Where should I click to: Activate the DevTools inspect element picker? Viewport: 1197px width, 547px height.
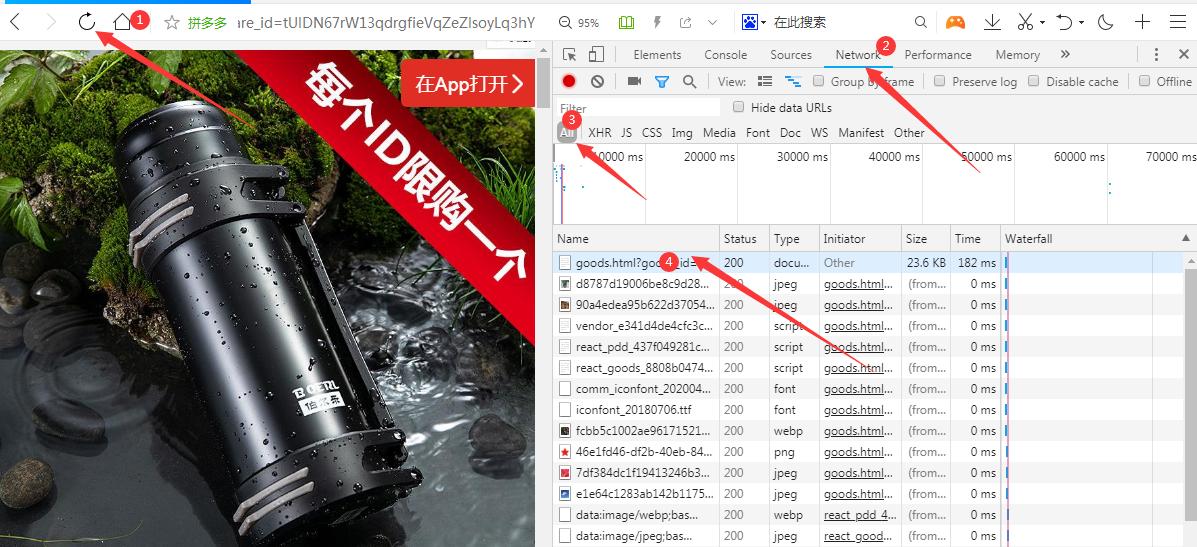[569, 54]
